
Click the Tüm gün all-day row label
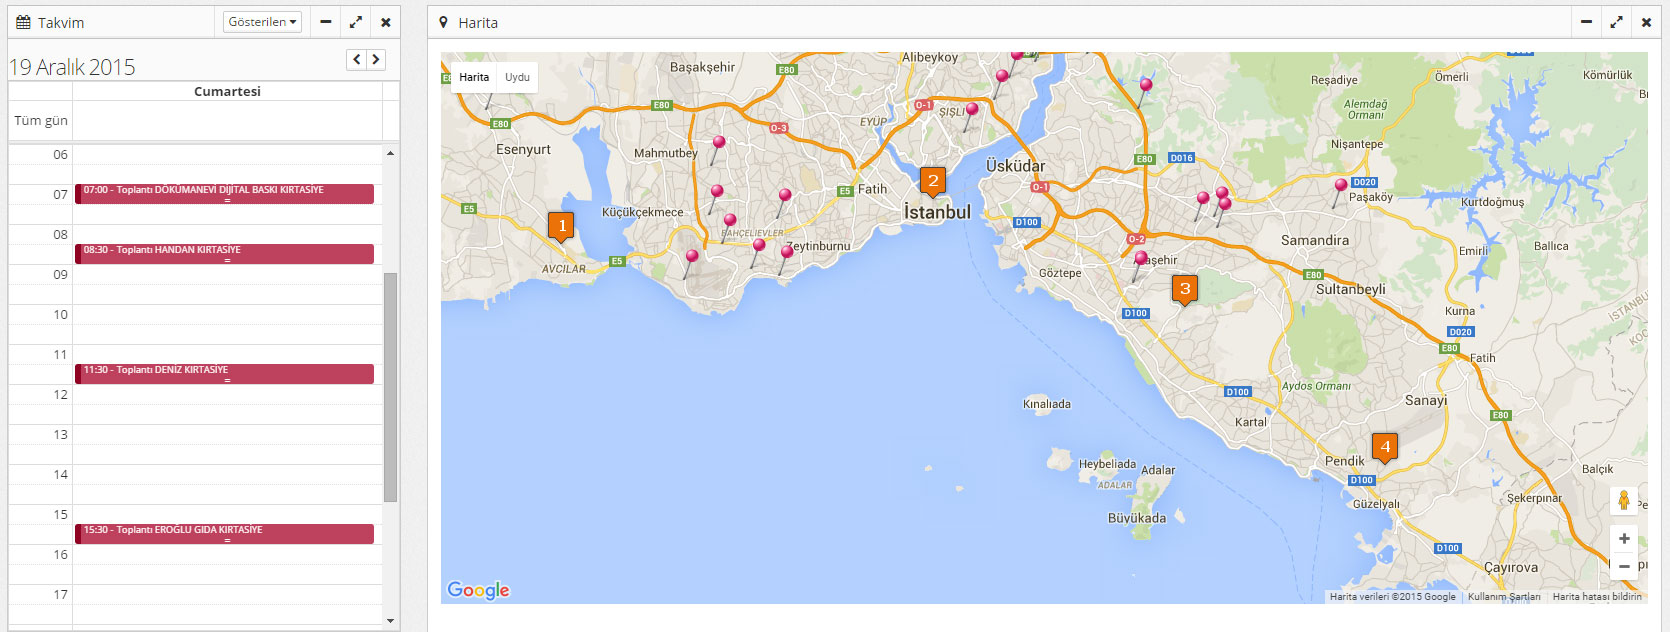pyautogui.click(x=41, y=120)
